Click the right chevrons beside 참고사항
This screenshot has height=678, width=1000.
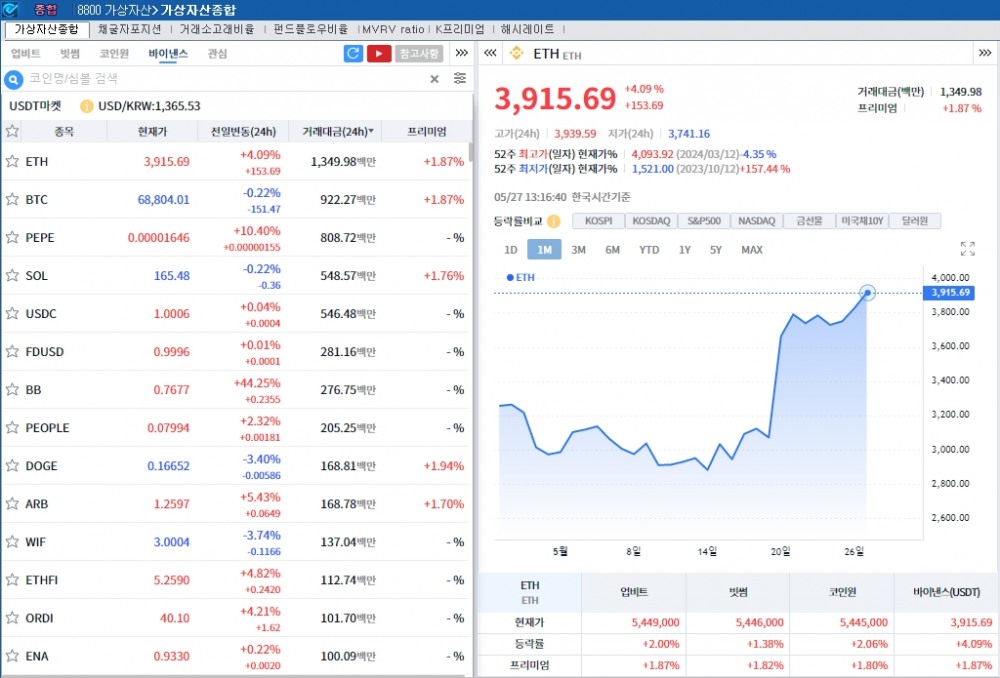pyautogui.click(x=461, y=54)
